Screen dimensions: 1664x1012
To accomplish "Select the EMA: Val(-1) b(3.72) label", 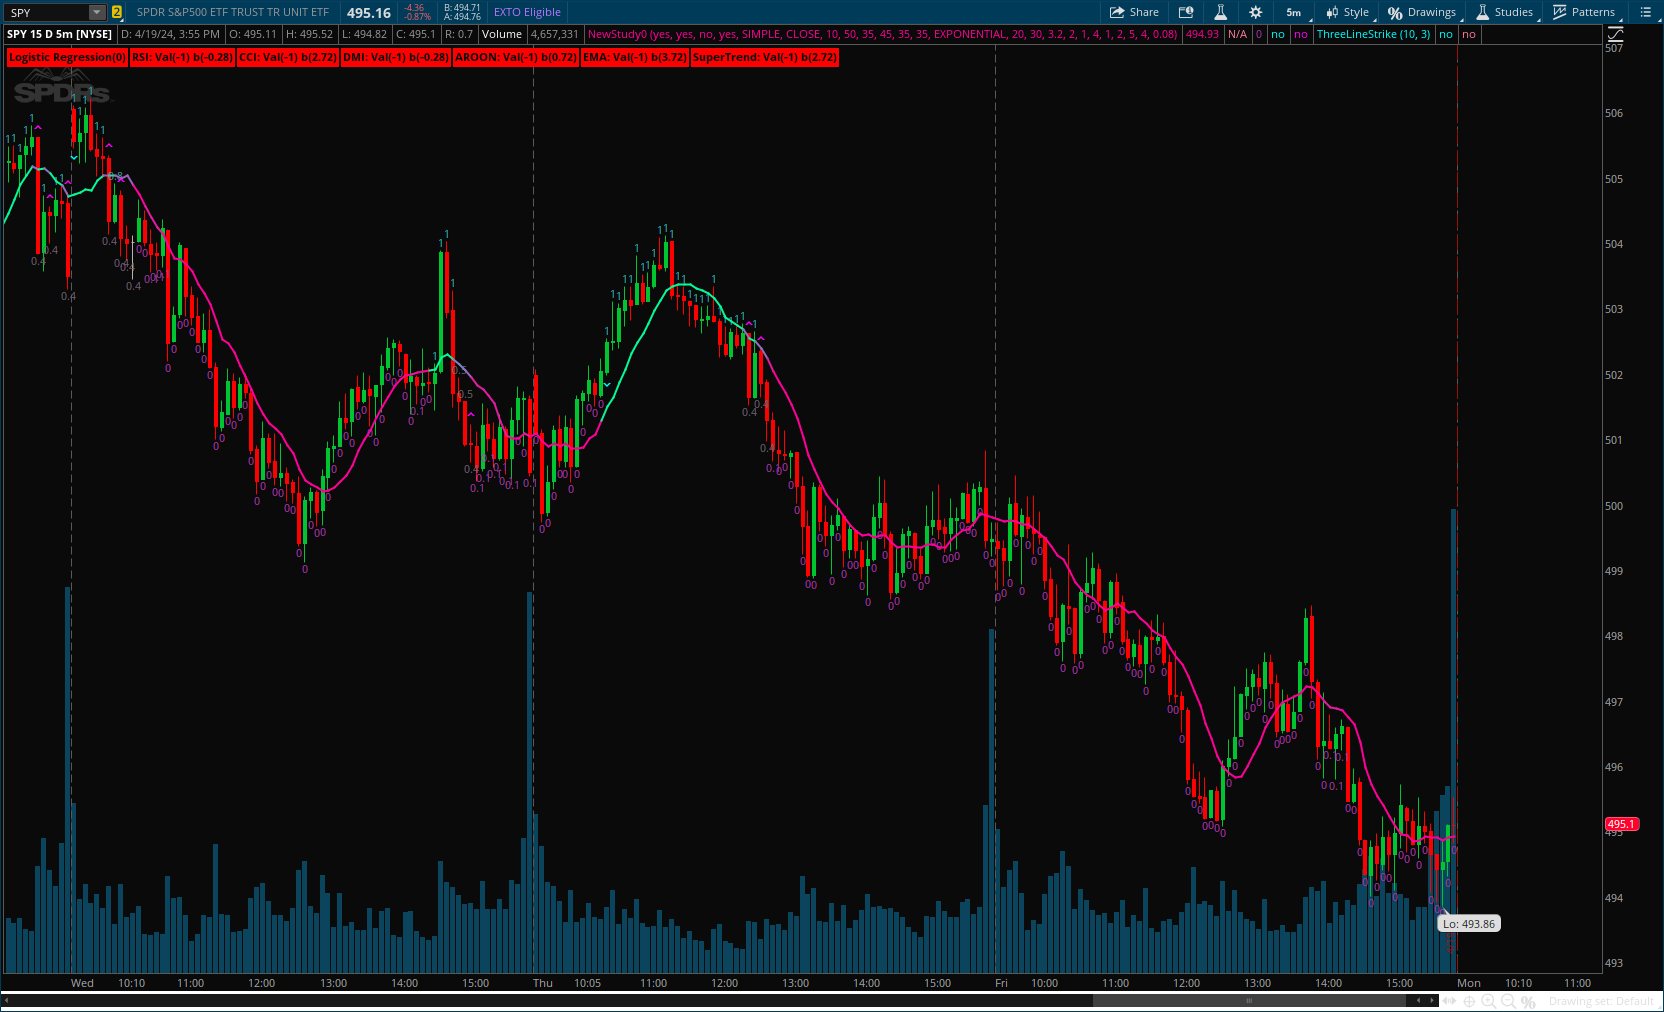I will point(635,57).
